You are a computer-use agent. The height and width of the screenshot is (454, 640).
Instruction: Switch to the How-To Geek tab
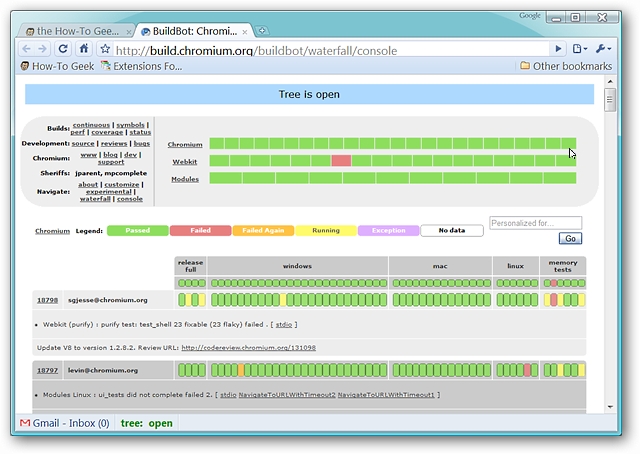[x=78, y=31]
